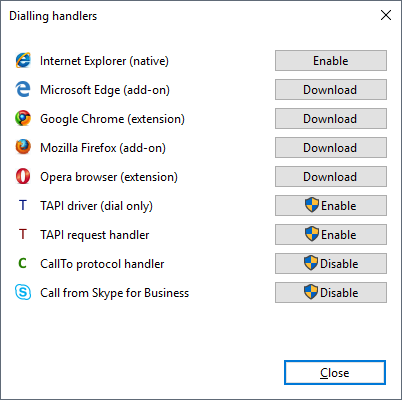Click the Skype for Business icon
402x400 pixels.
tap(23, 292)
